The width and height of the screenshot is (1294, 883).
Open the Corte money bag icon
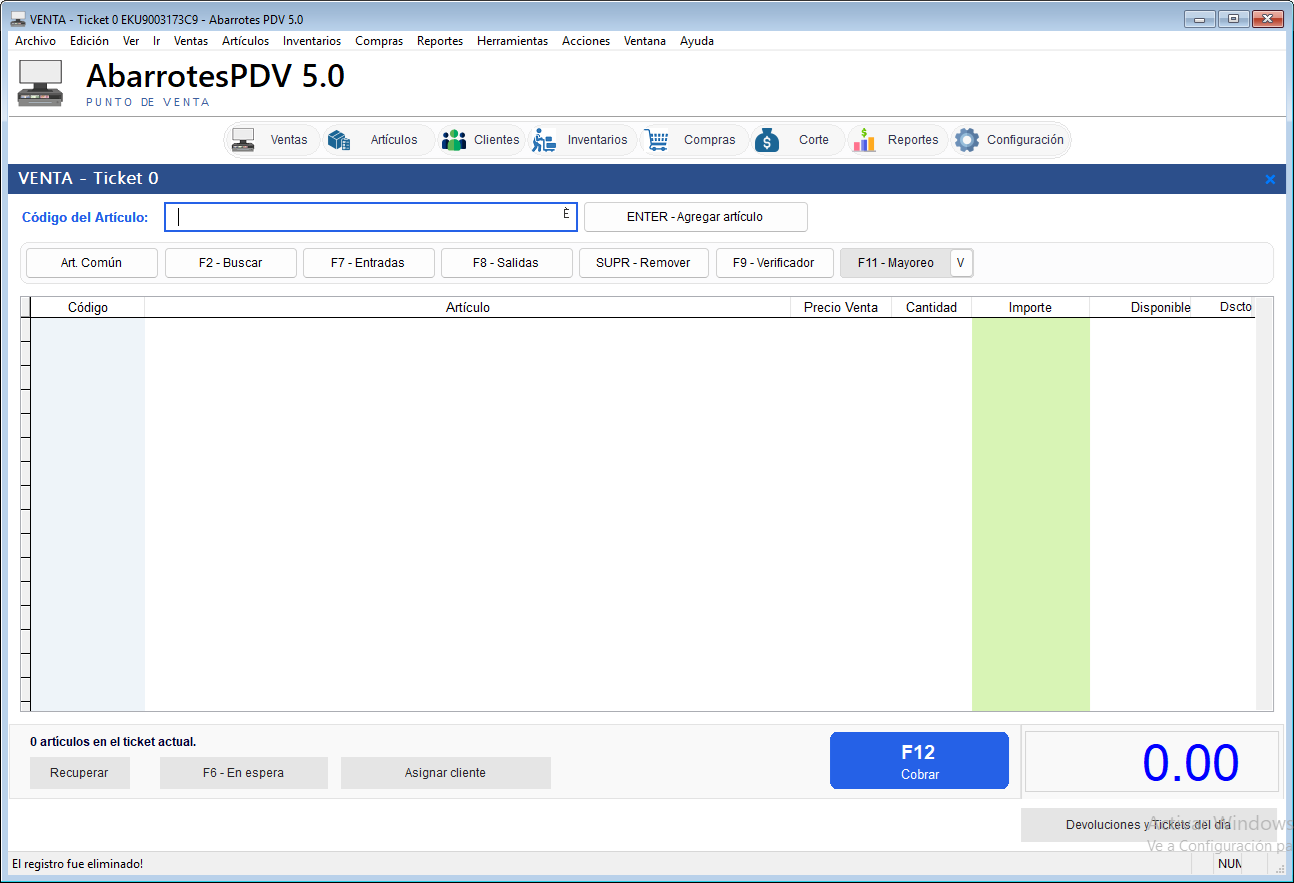coord(767,140)
